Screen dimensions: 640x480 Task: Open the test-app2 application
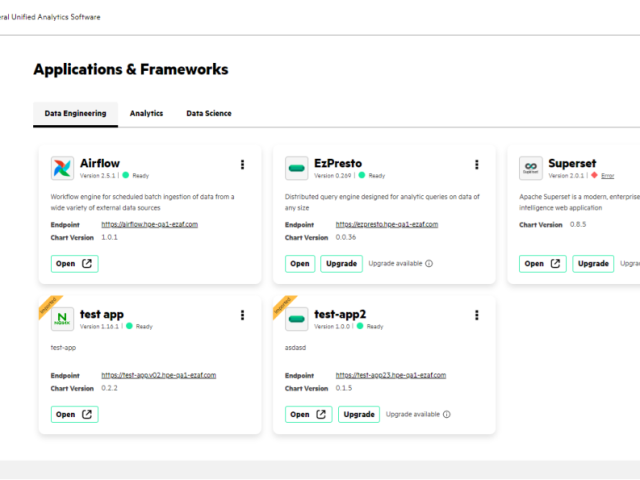tap(309, 414)
